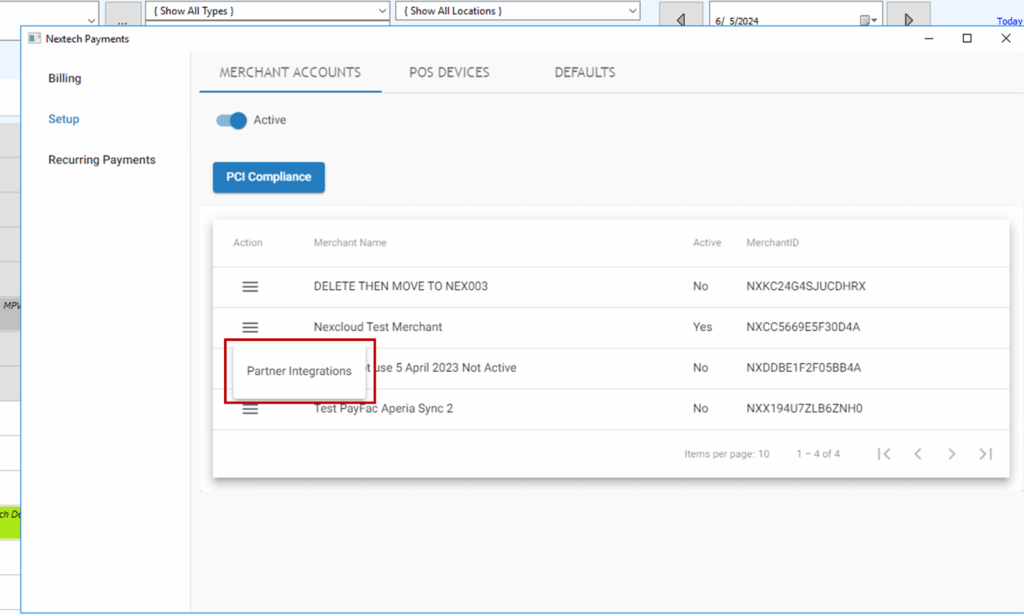Open action menu for DELETE THEN MOVE TO NEX003
1024x616 pixels.
(250, 287)
